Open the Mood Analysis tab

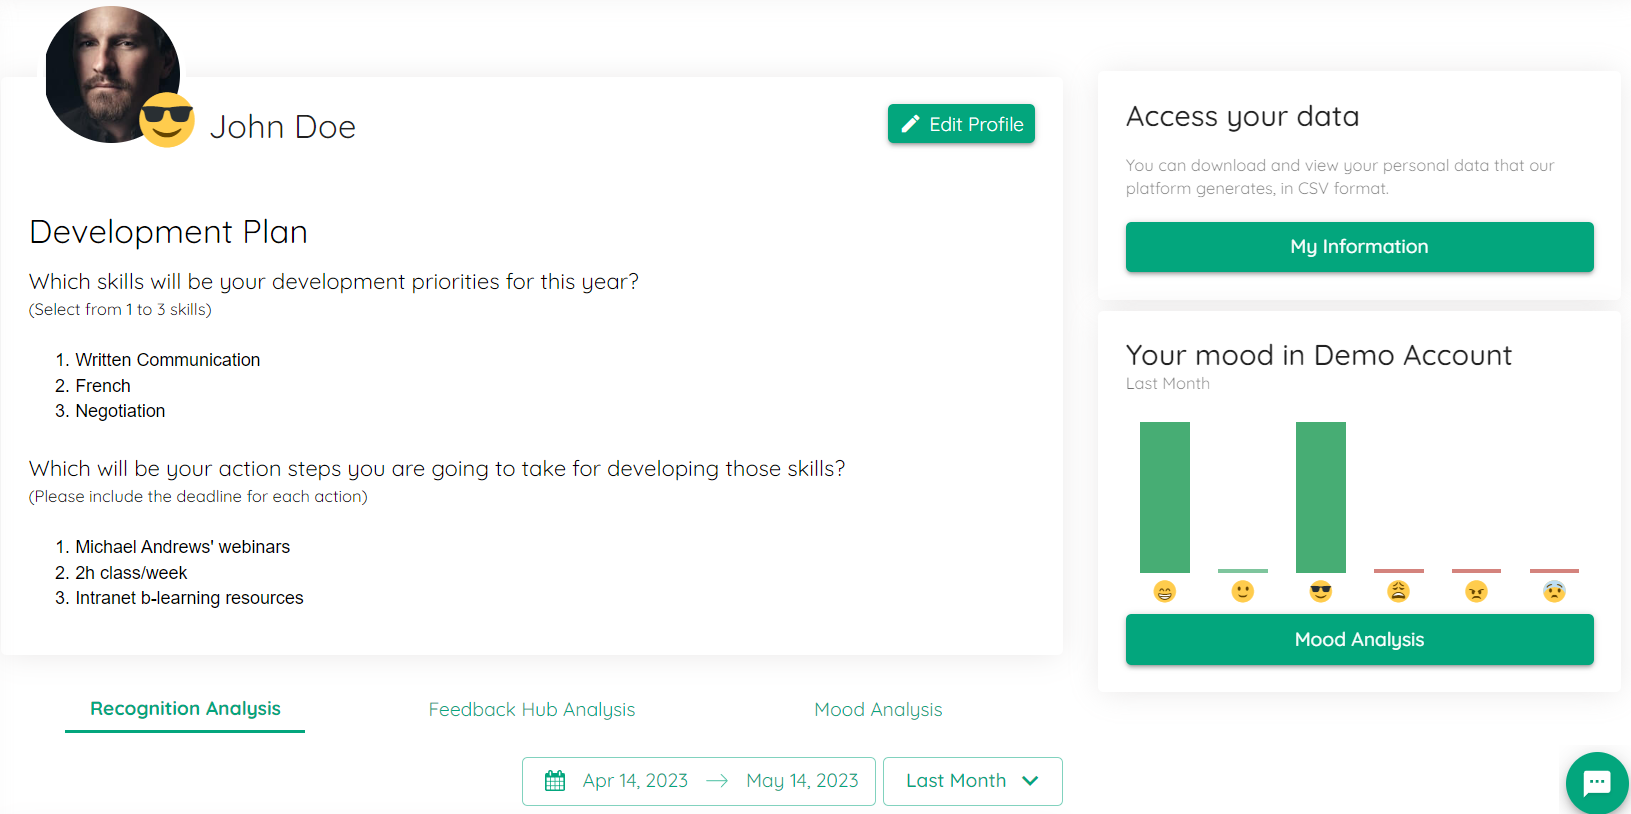878,709
